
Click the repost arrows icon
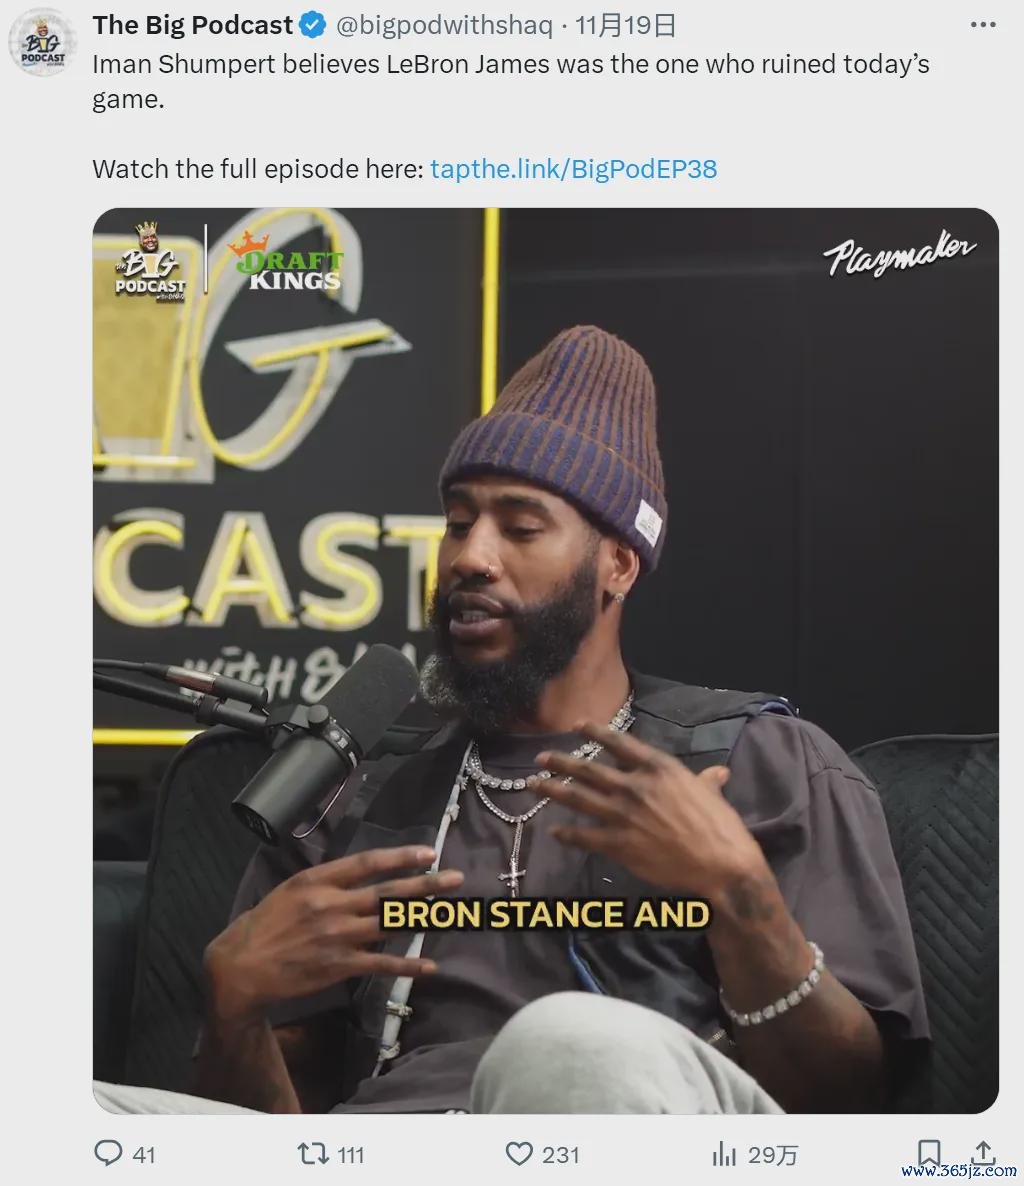coord(312,1153)
